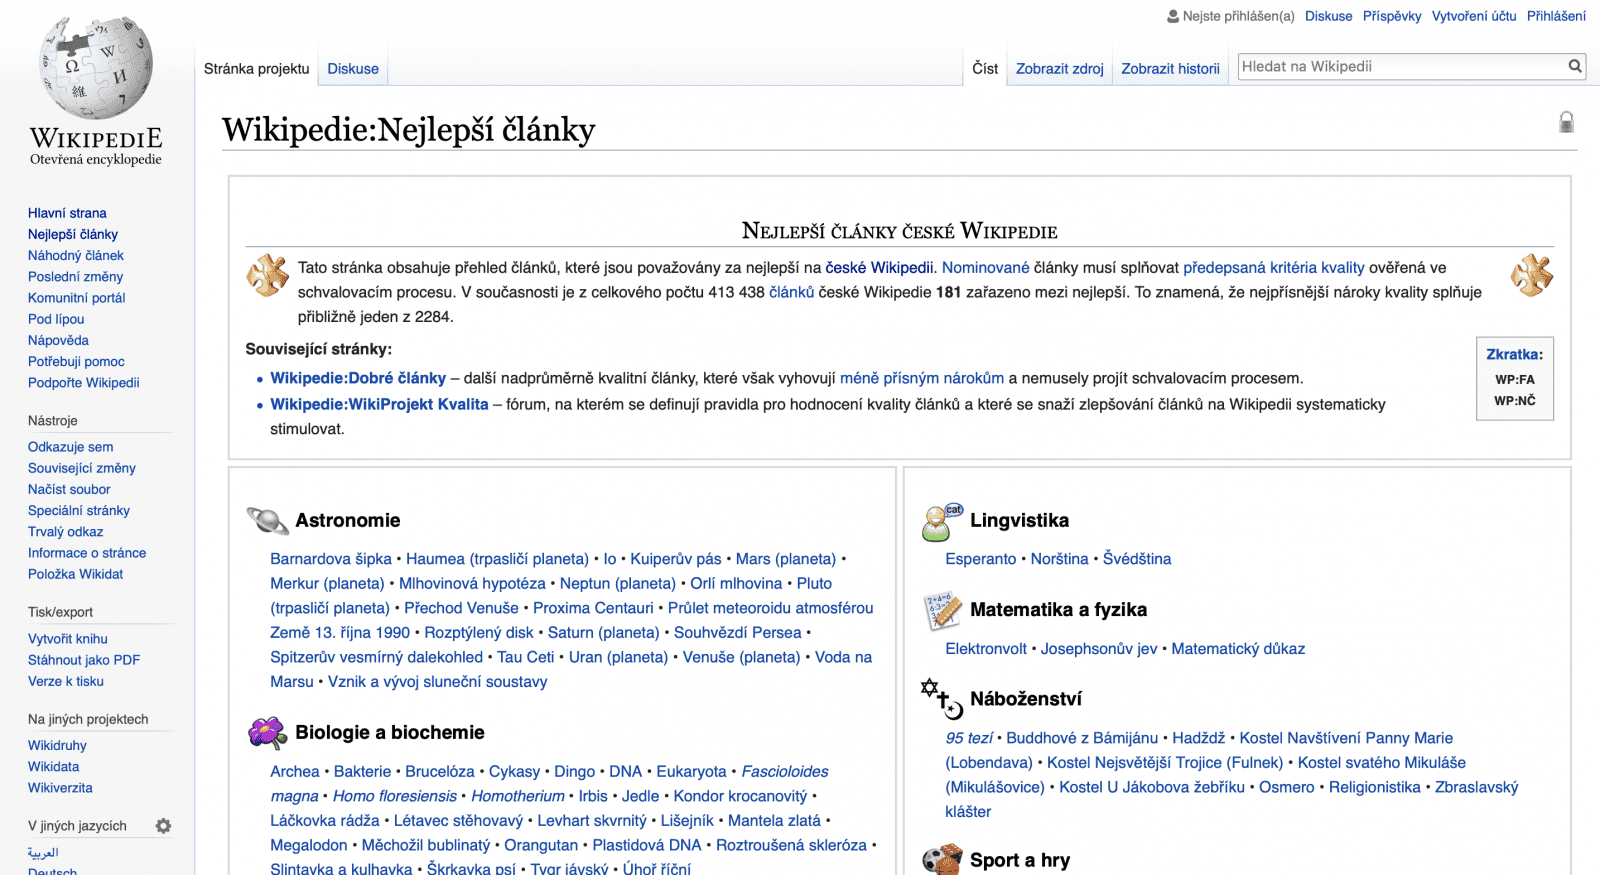Open the Archea article

(x=295, y=771)
